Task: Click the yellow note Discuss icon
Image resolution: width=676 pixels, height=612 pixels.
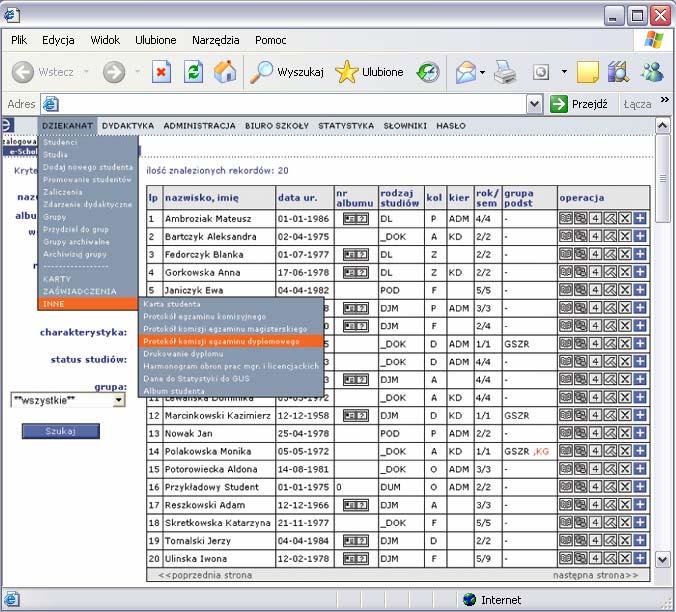Action: (588, 72)
